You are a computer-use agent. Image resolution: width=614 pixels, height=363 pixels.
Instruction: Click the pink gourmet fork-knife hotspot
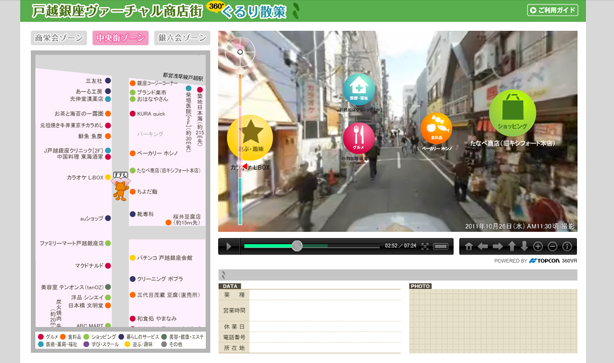pos(358,137)
